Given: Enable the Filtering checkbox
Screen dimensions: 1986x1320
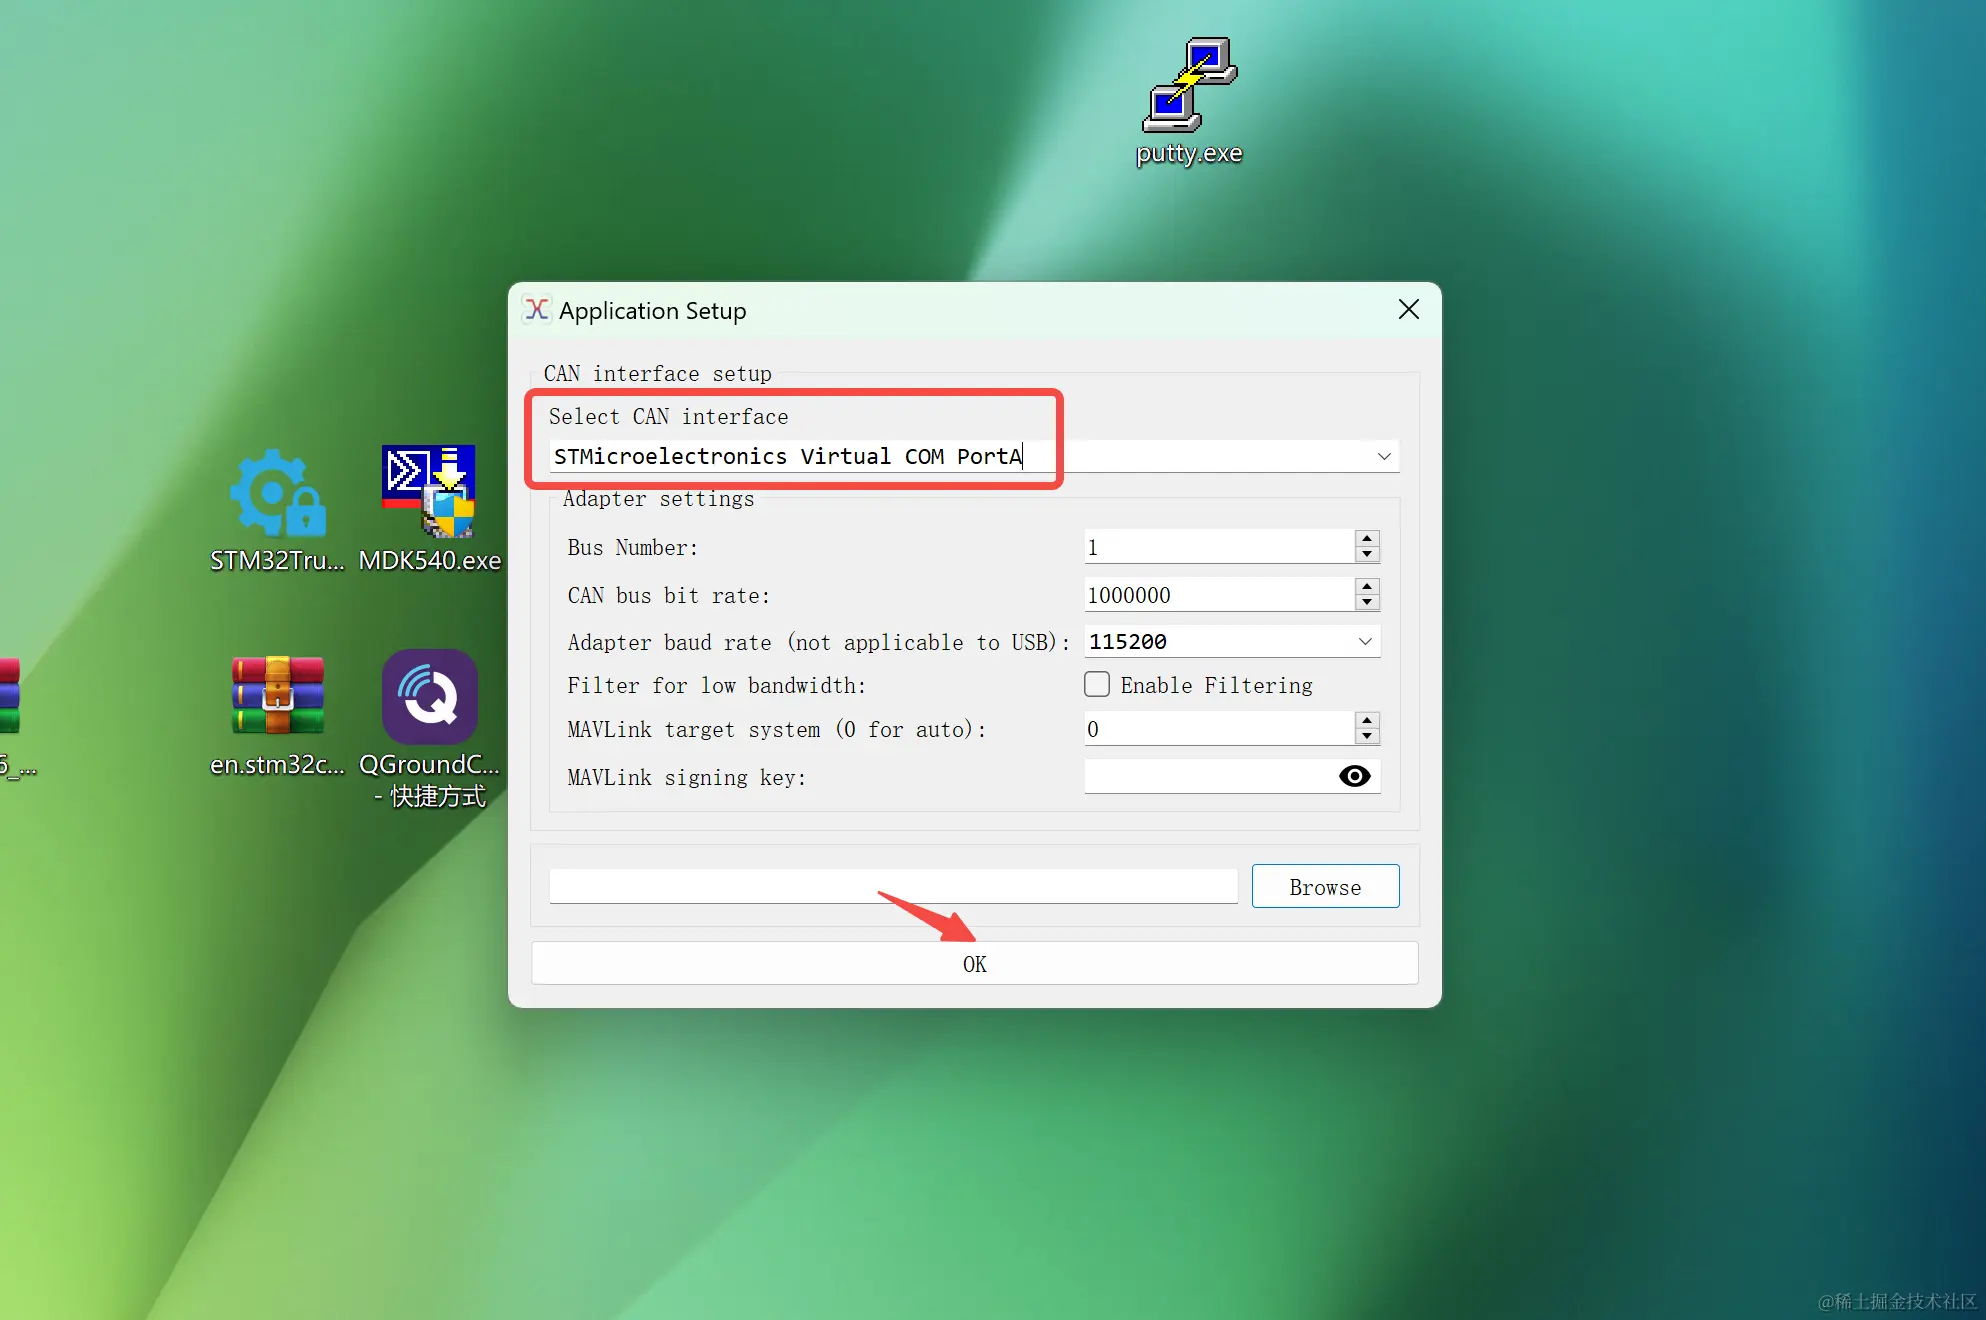Looking at the screenshot, I should [1097, 685].
